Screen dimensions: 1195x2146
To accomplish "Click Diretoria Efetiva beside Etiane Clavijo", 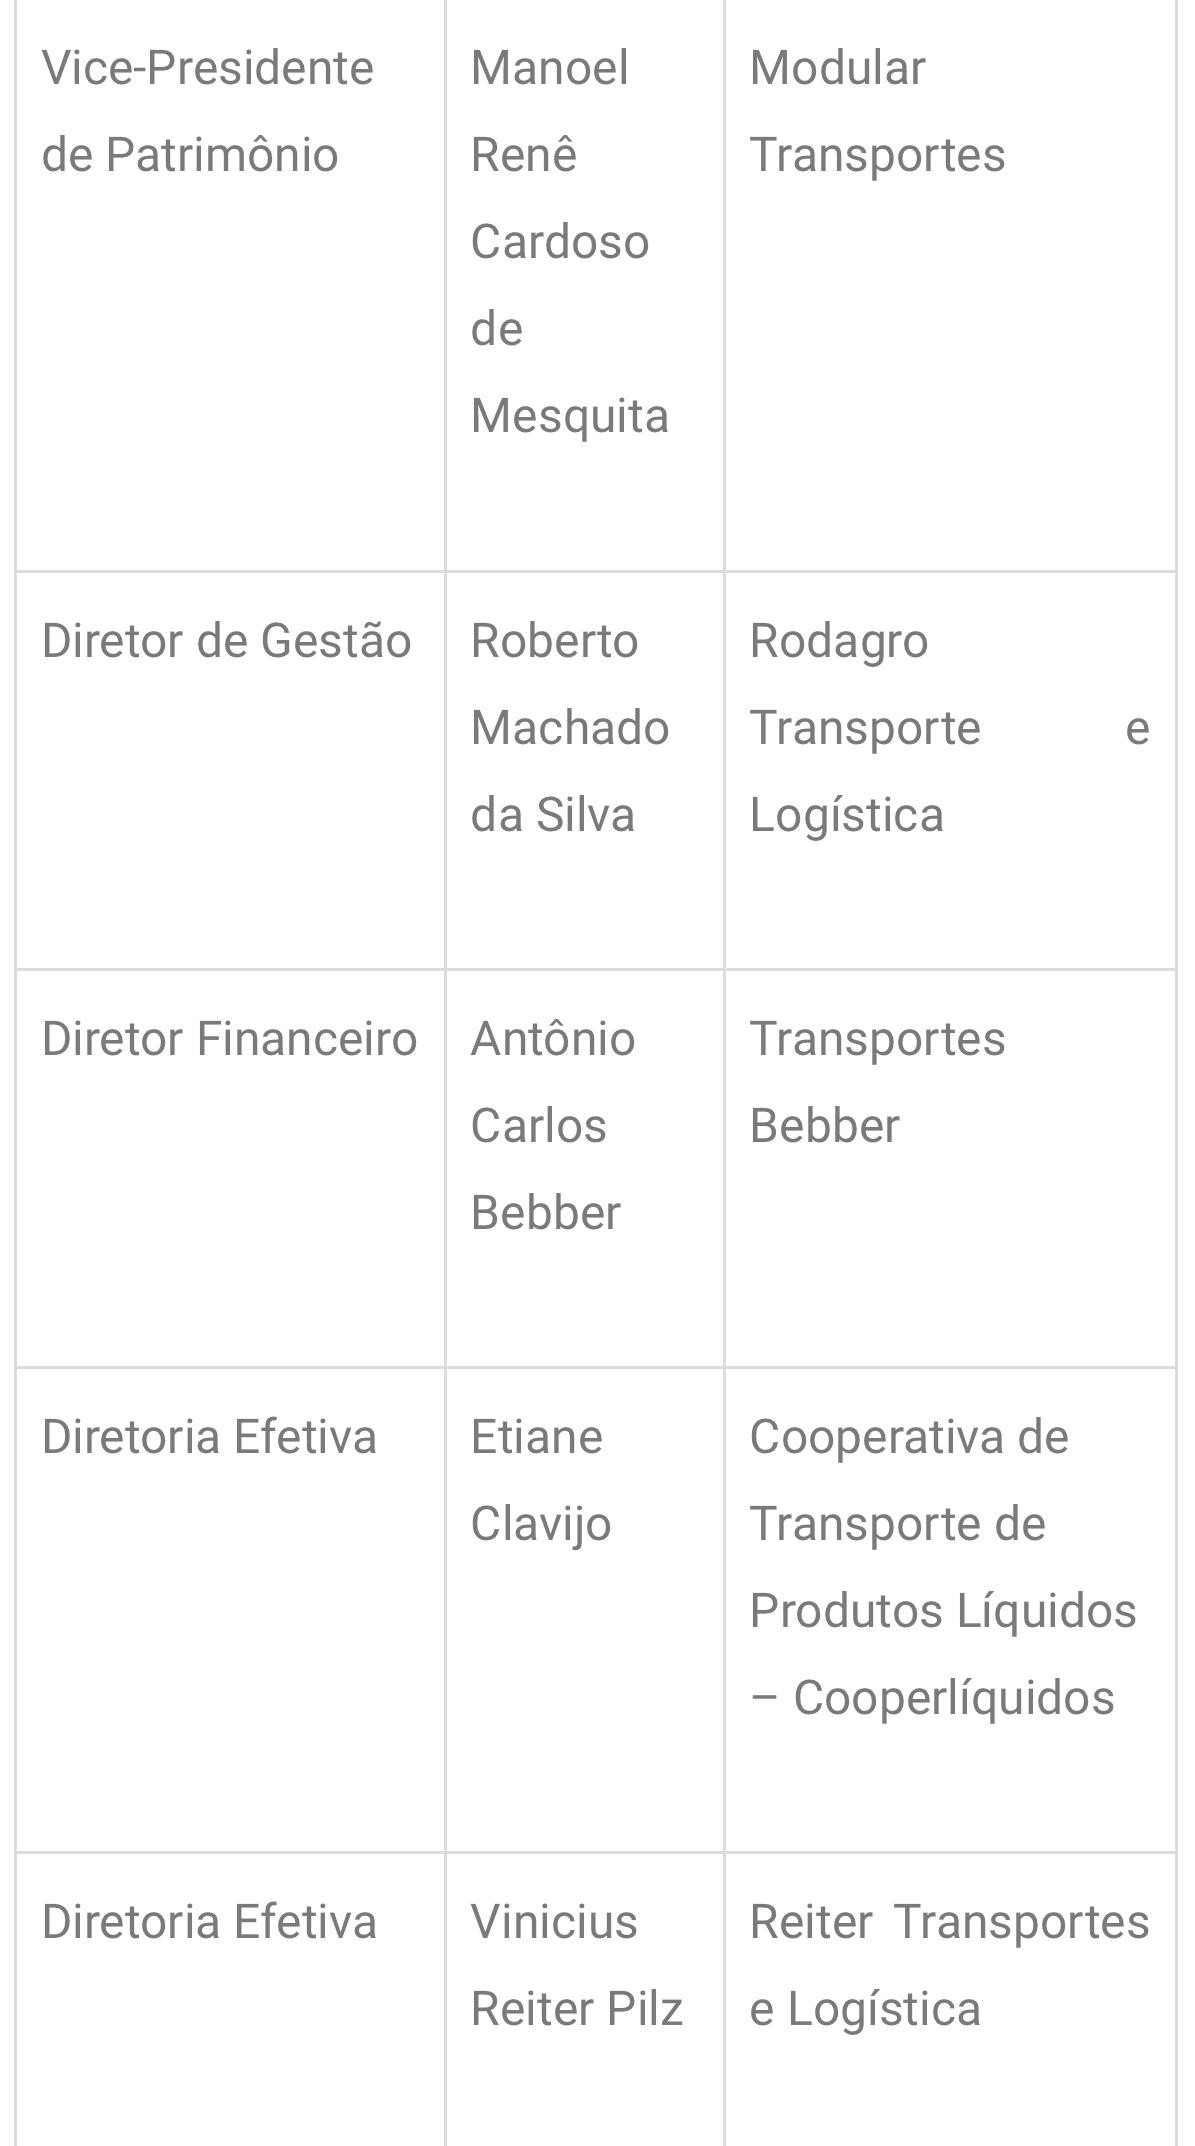I will point(209,1437).
